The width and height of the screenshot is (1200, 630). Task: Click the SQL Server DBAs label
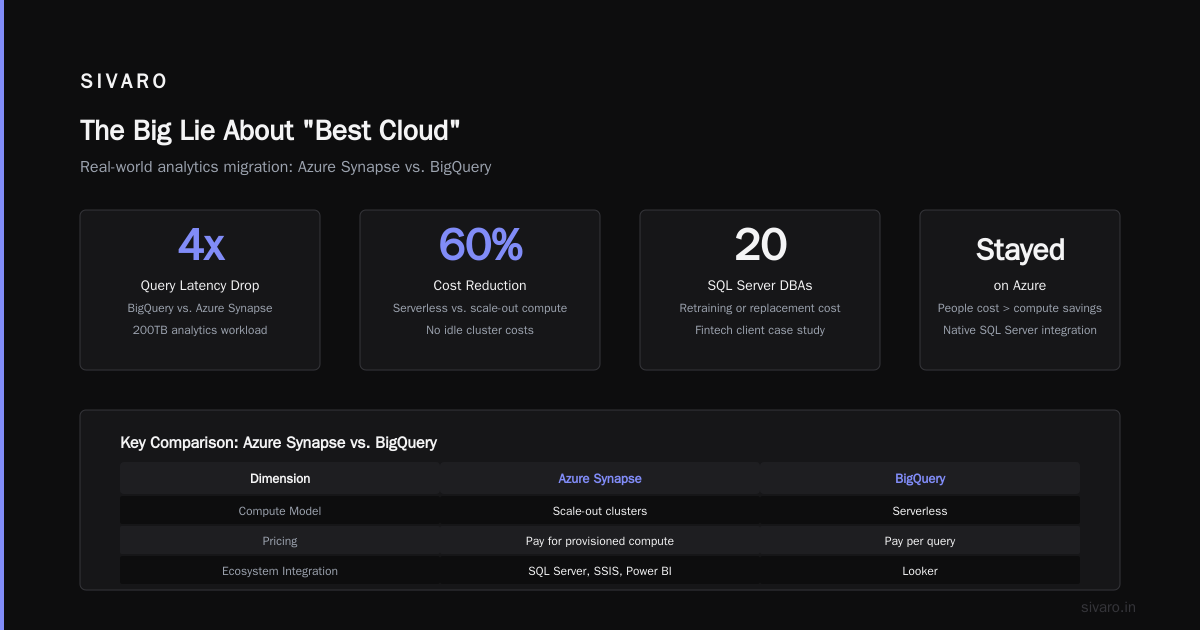760,286
